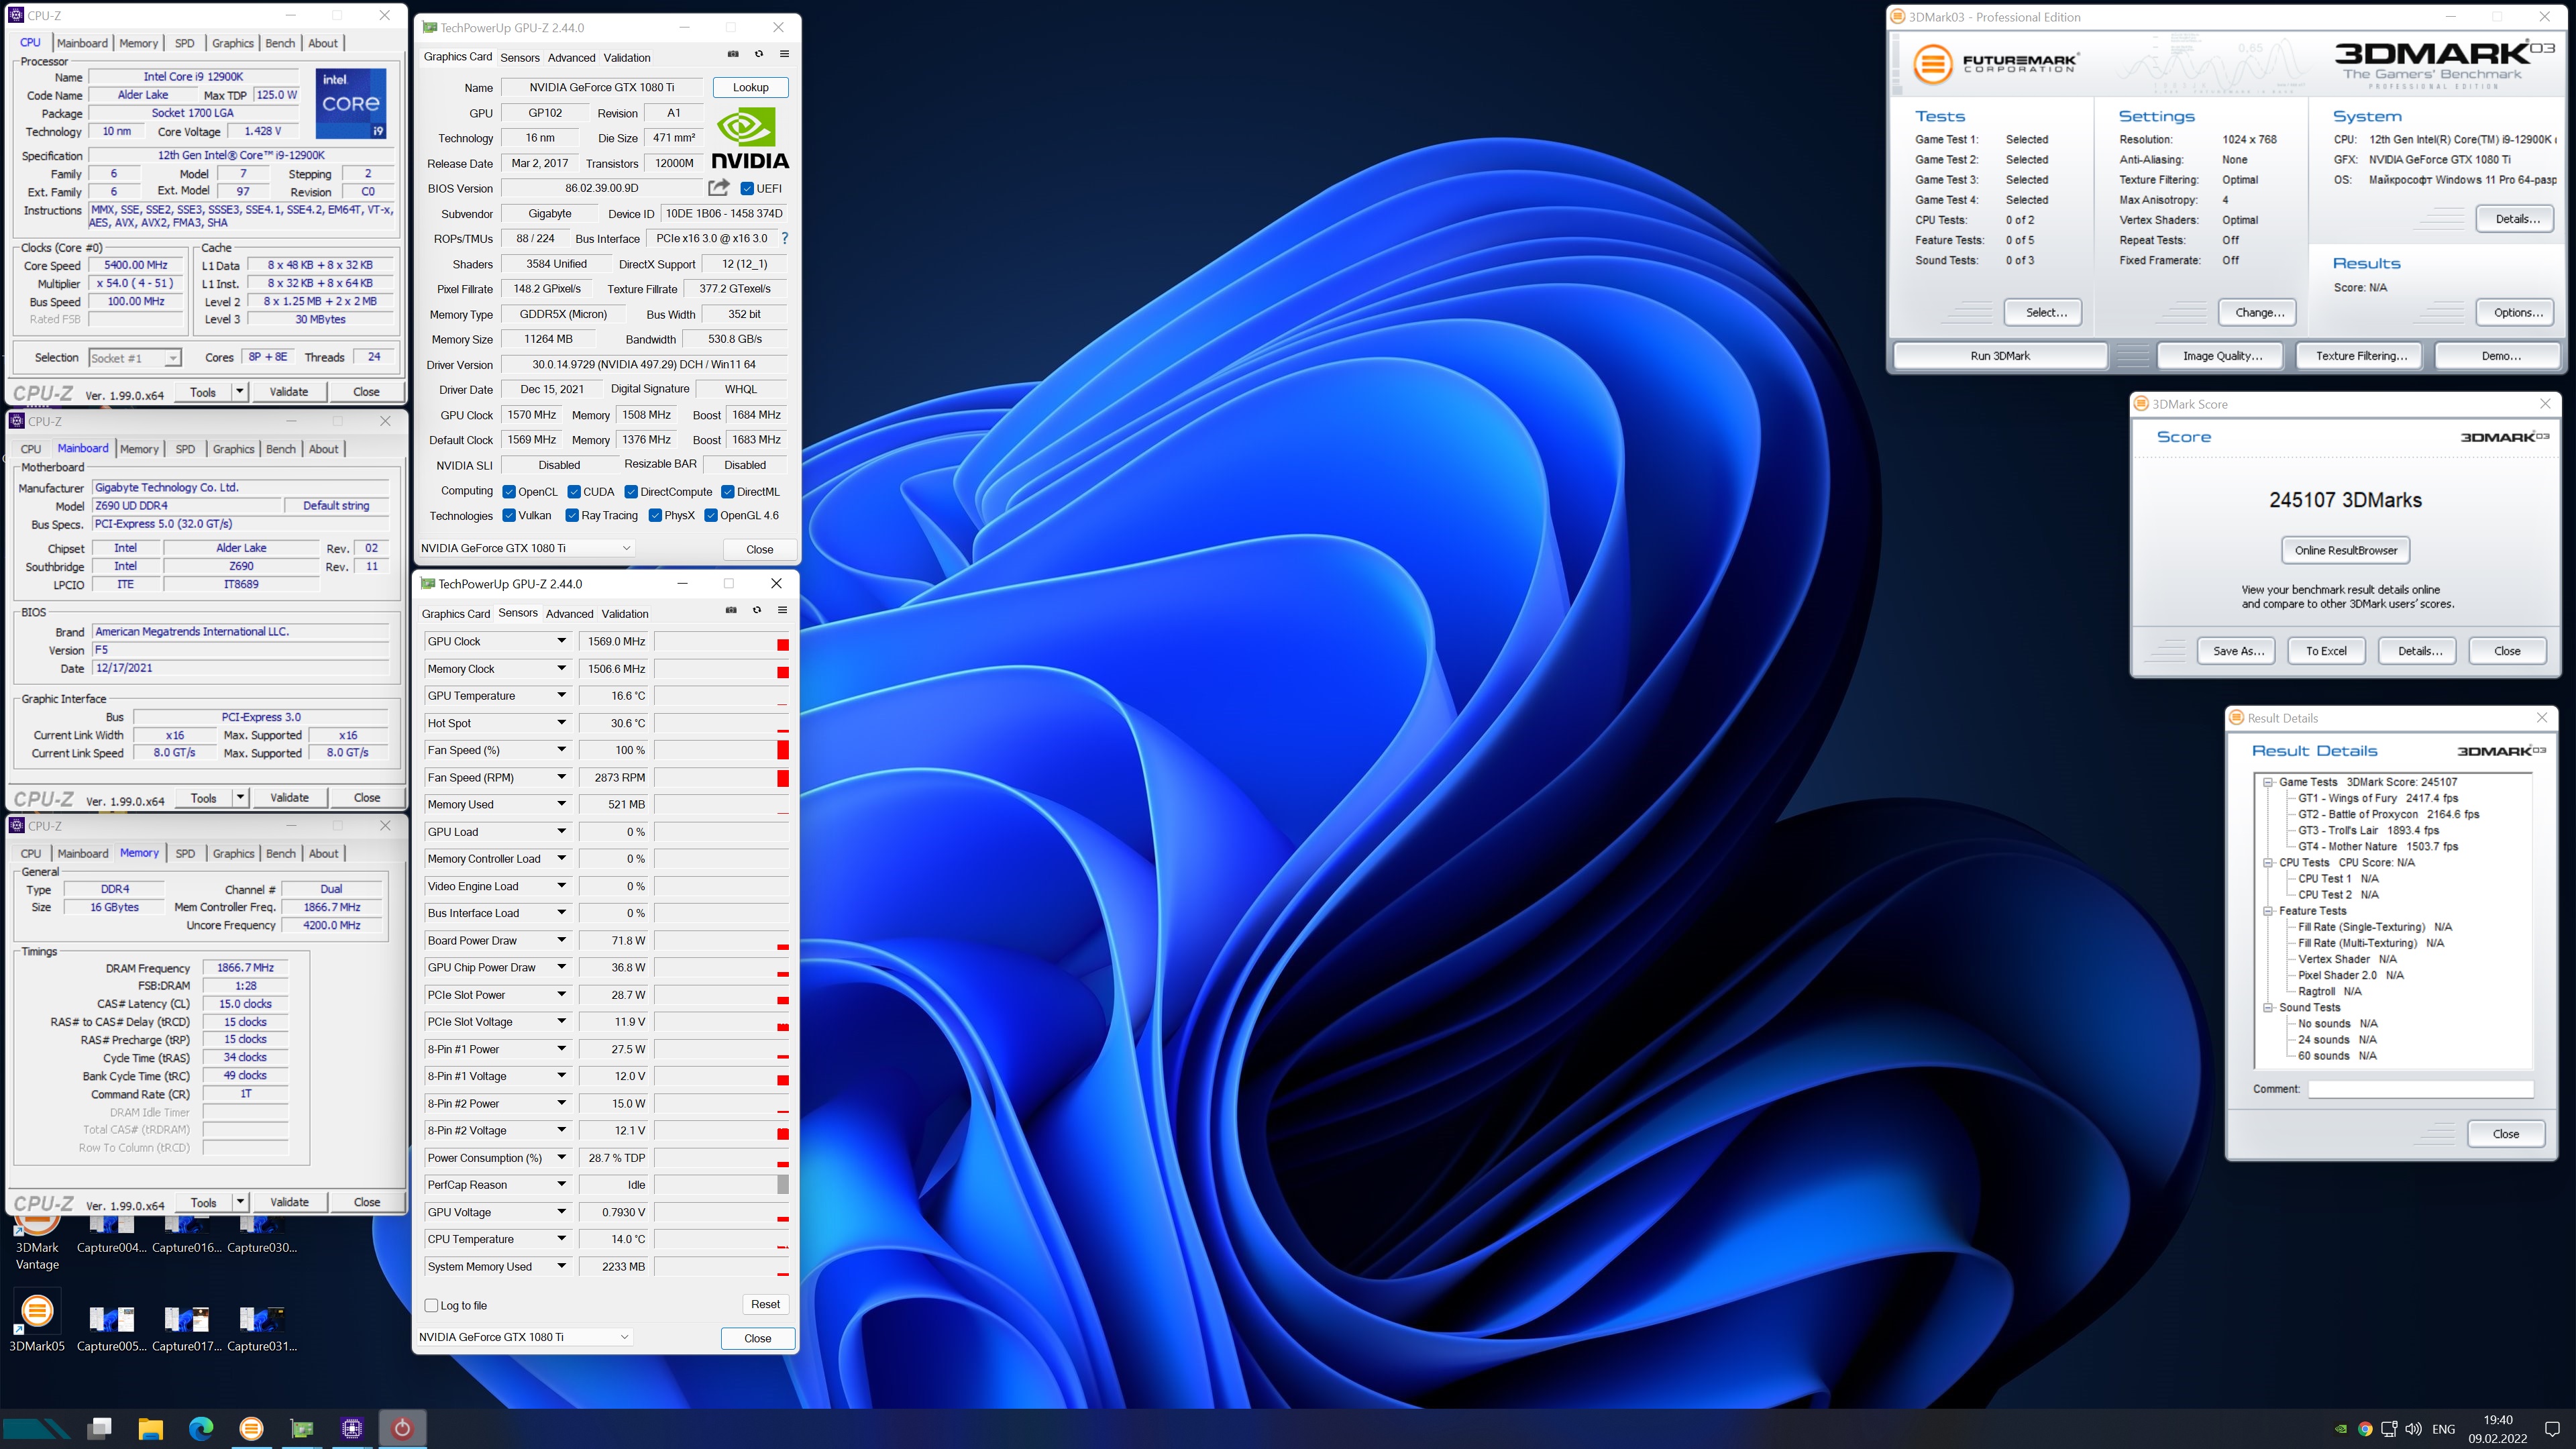Collapse Feature Tests tree node
This screenshot has width=2576, height=1449.
point(2269,911)
